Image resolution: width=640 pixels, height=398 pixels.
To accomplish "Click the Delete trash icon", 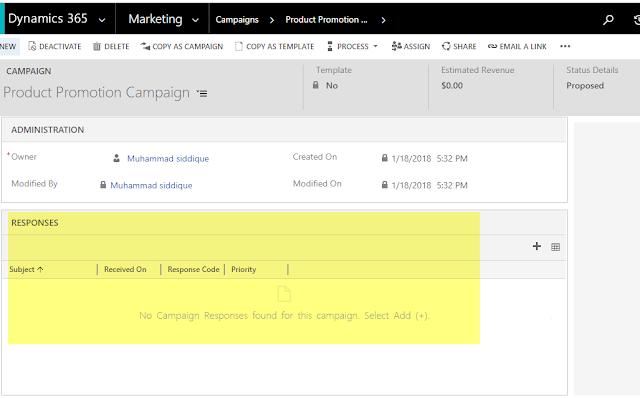I will [x=97, y=47].
